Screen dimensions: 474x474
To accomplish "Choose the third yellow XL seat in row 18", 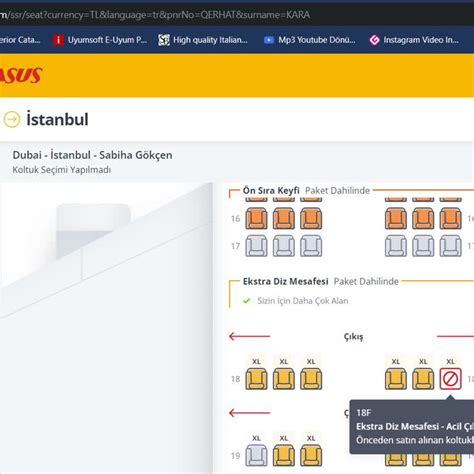I will [x=311, y=379].
